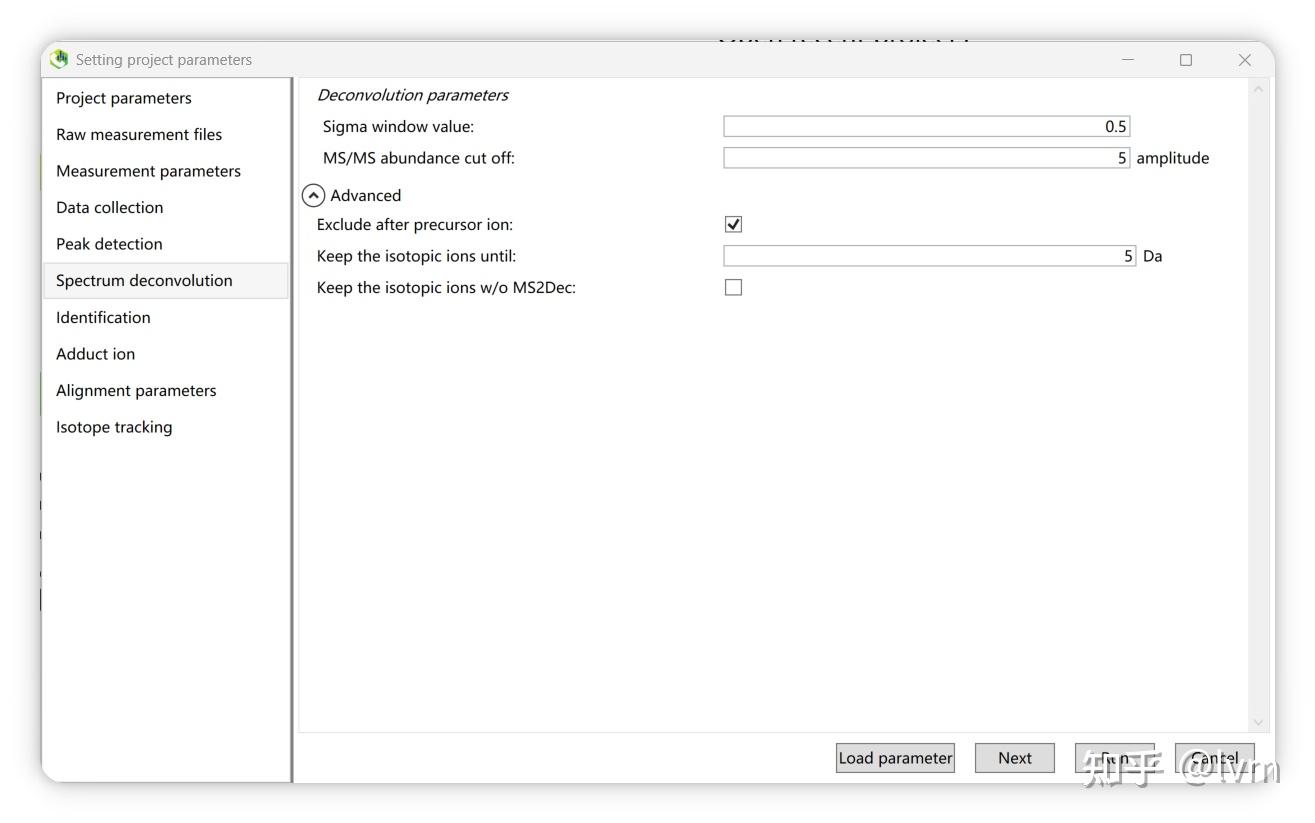Click the MS-DIAL app icon in title bar
Image resolution: width=1315 pixels, height=823 pixels.
coord(60,59)
